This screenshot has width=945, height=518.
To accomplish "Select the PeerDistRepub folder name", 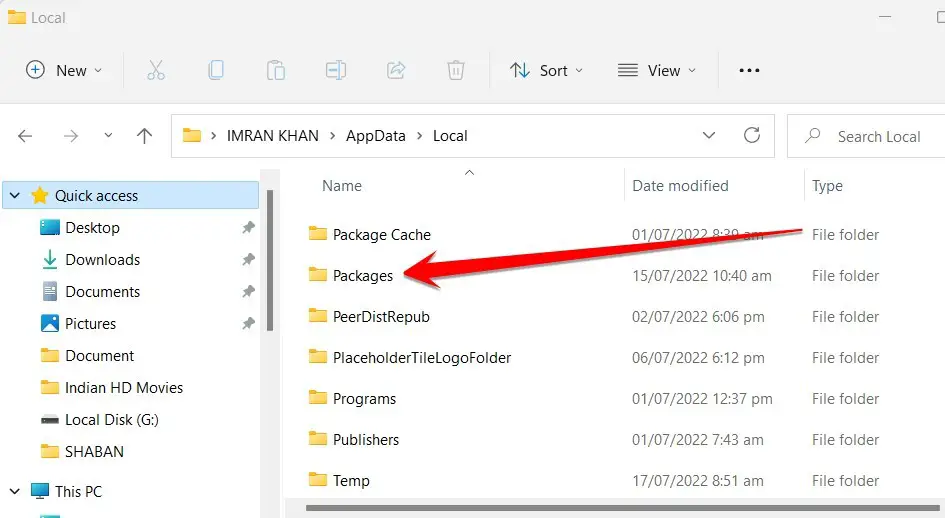I will click(x=381, y=317).
